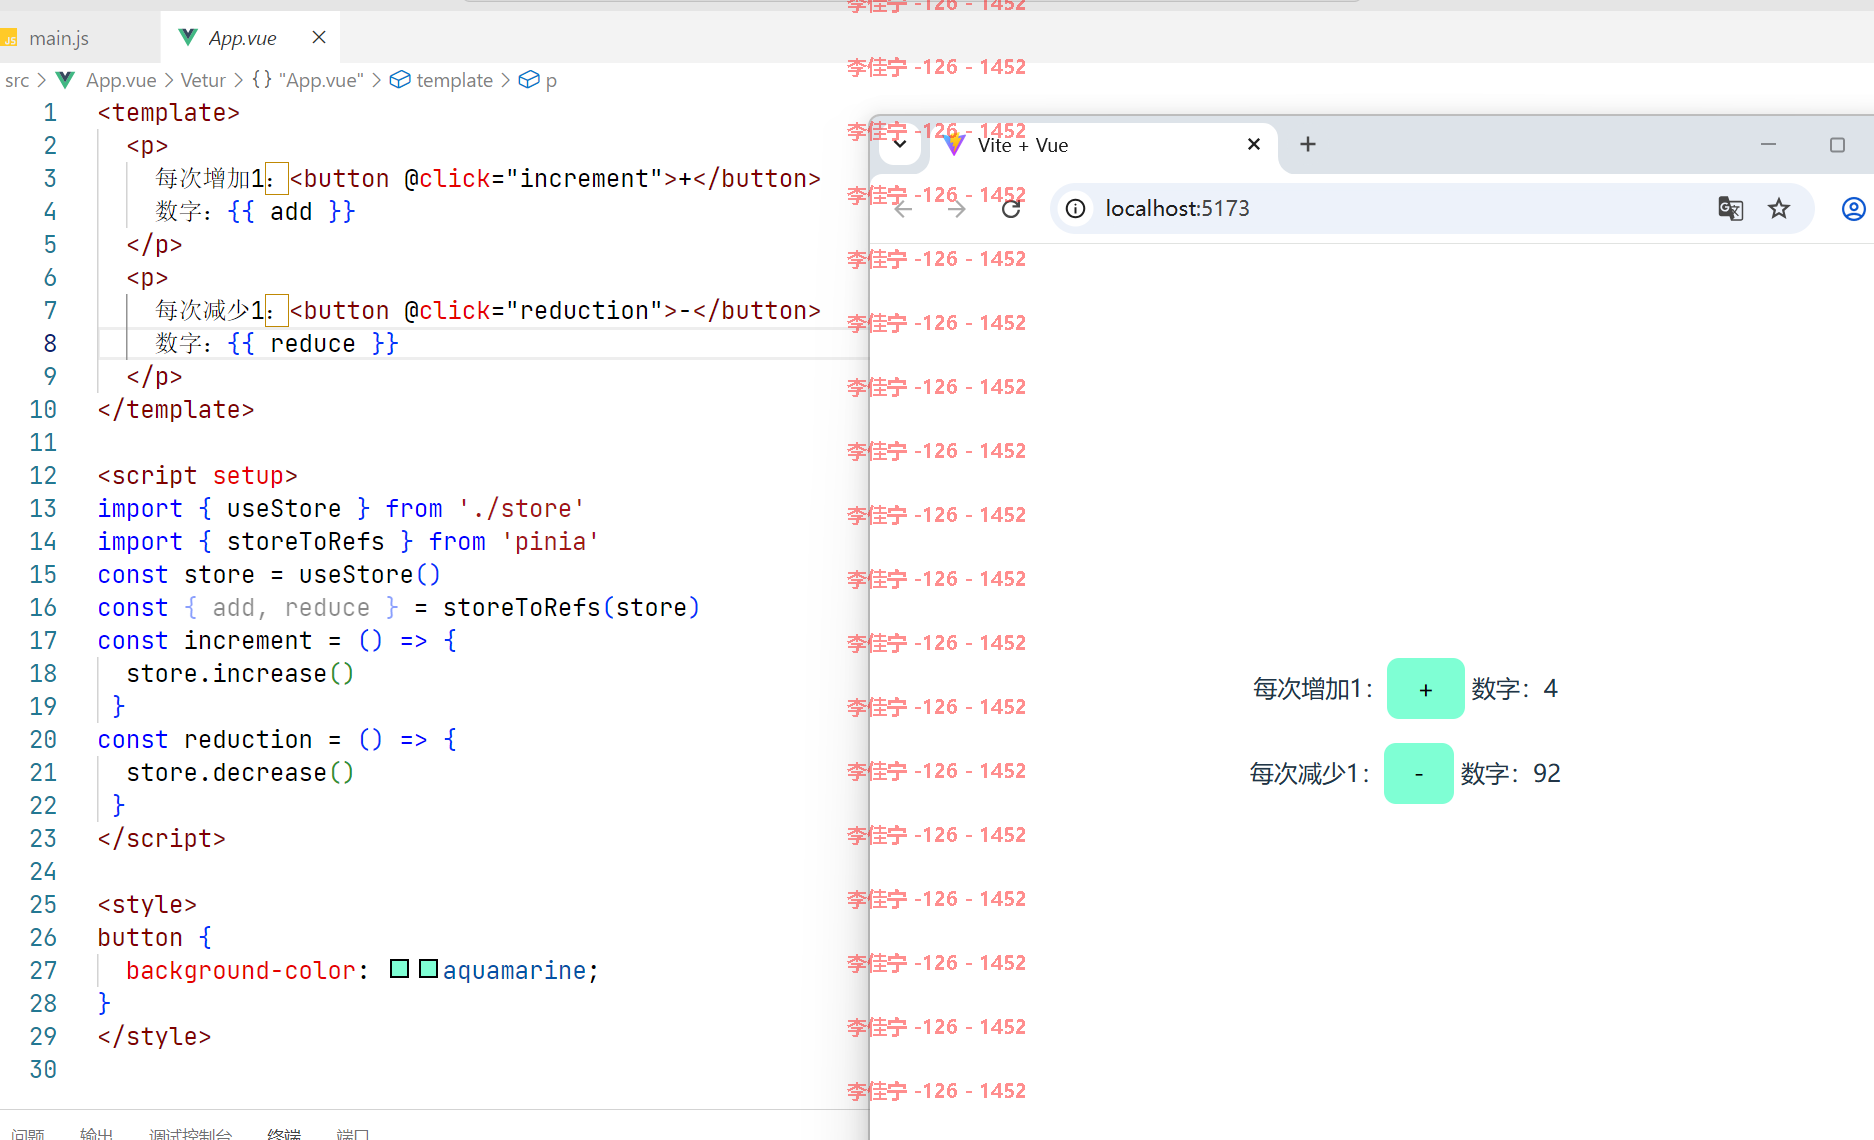The width and height of the screenshot is (1874, 1140).
Task: Click the '每次减少1:' label in browser
Action: (x=1309, y=773)
